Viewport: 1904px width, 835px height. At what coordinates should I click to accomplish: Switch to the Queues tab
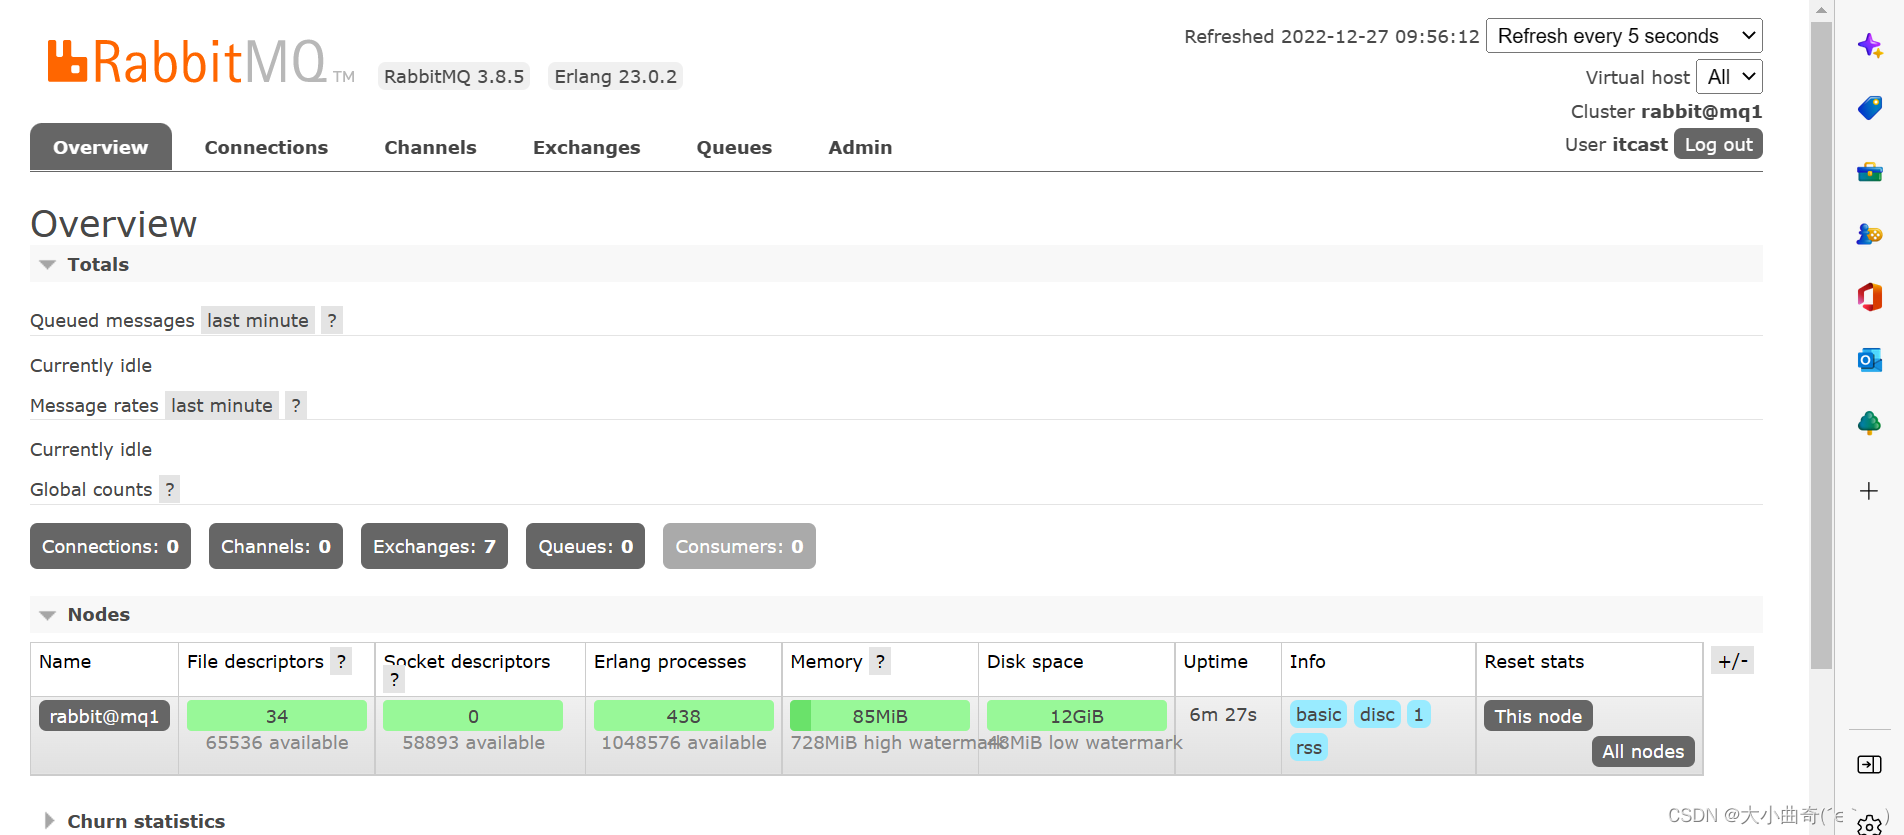[734, 147]
